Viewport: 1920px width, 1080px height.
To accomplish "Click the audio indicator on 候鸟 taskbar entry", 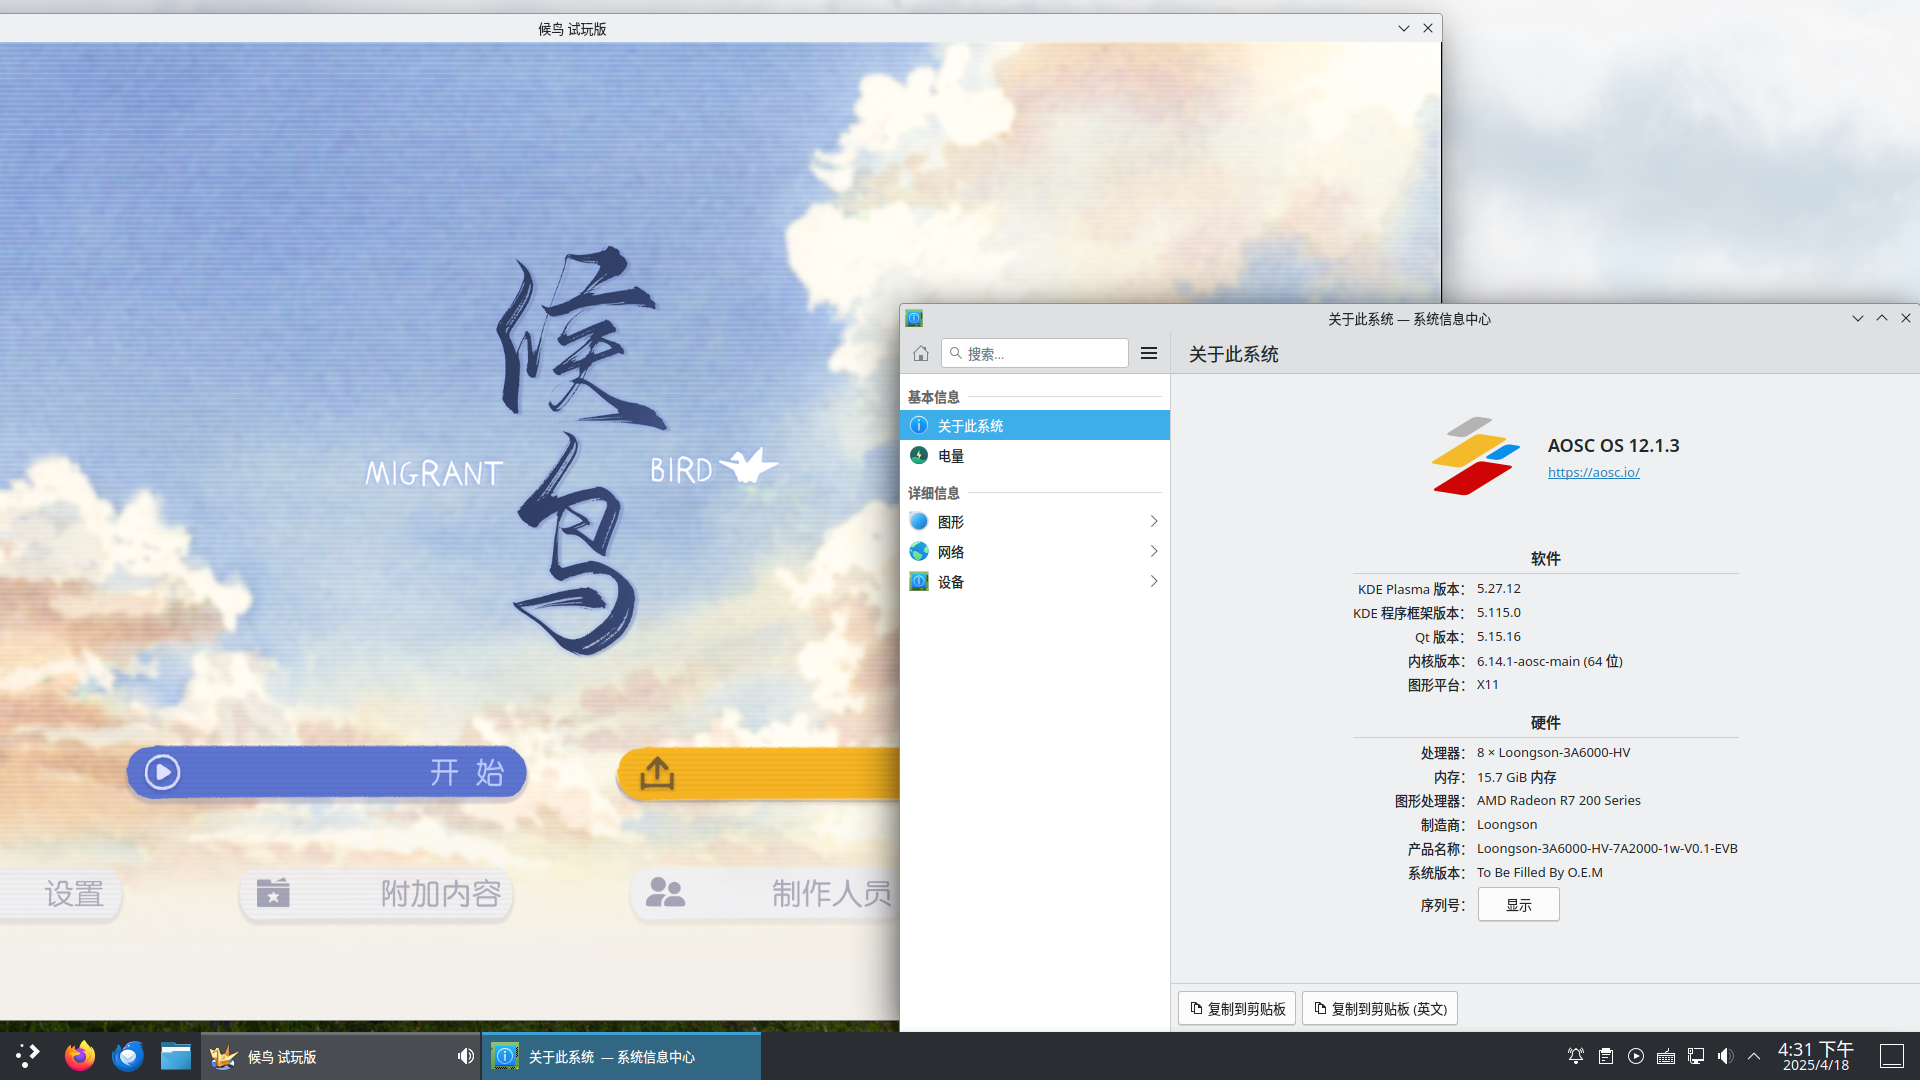I will click(x=465, y=1056).
